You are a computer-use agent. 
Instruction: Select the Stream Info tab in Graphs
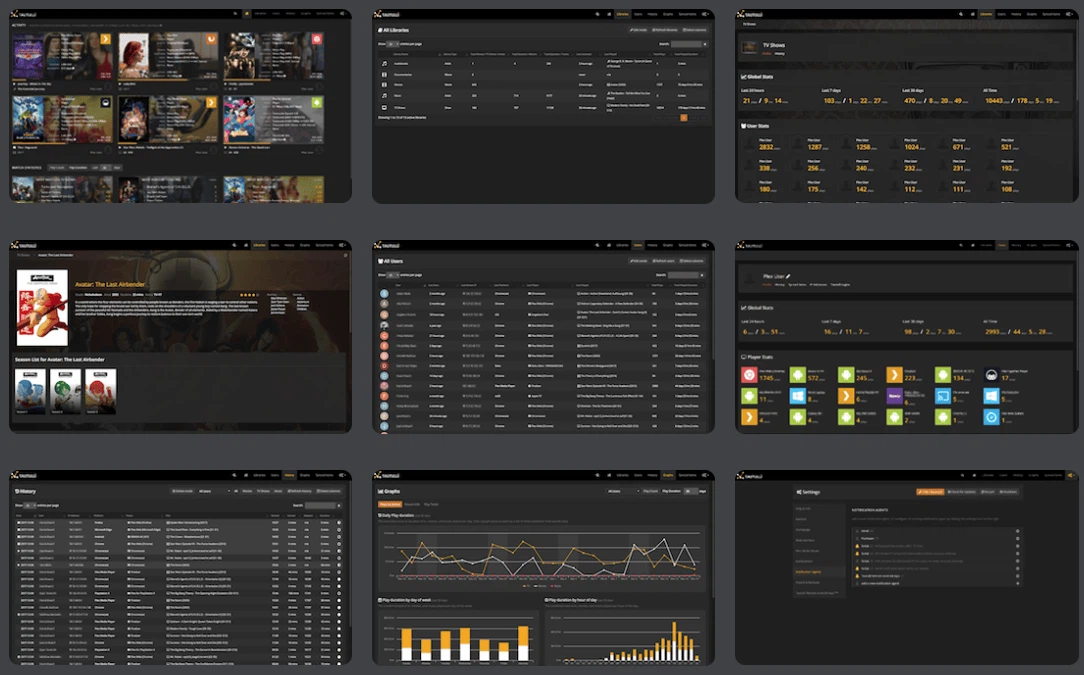pos(412,504)
